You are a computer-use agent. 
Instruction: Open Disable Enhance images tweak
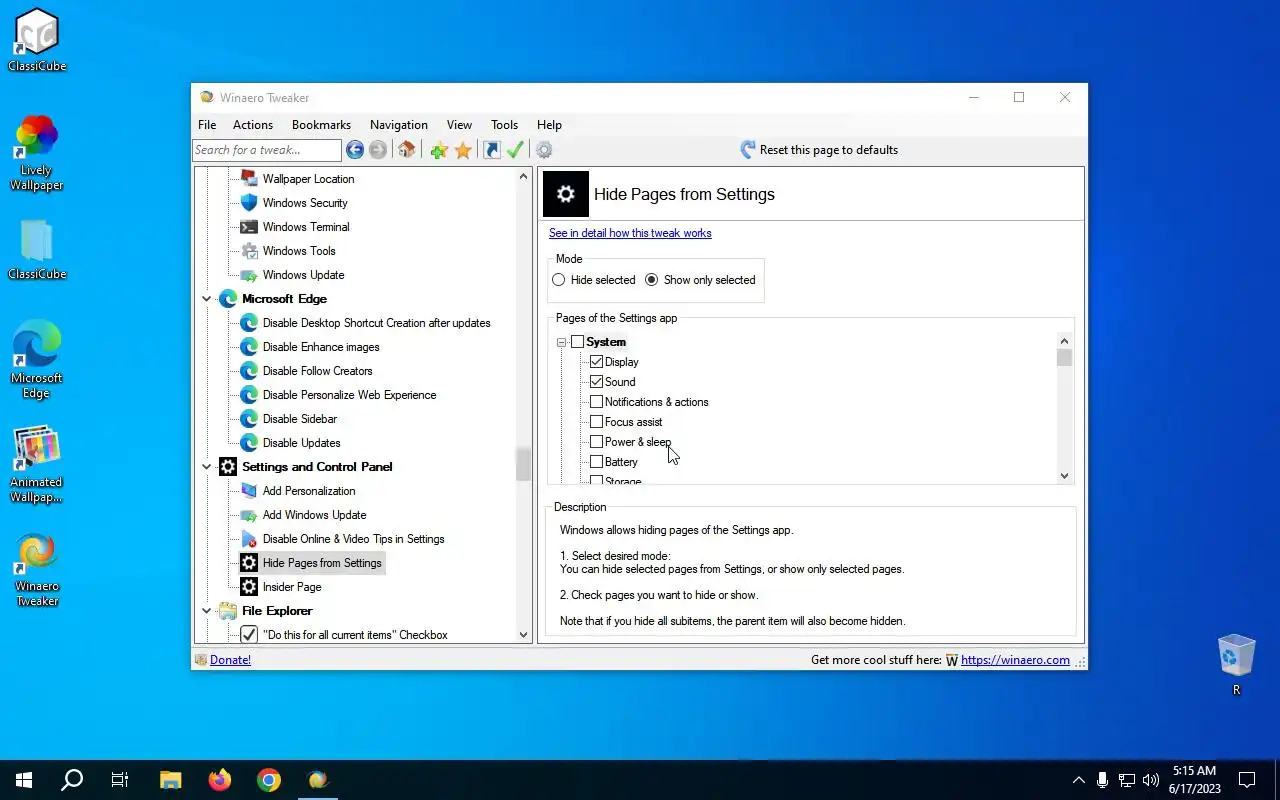[321, 347]
